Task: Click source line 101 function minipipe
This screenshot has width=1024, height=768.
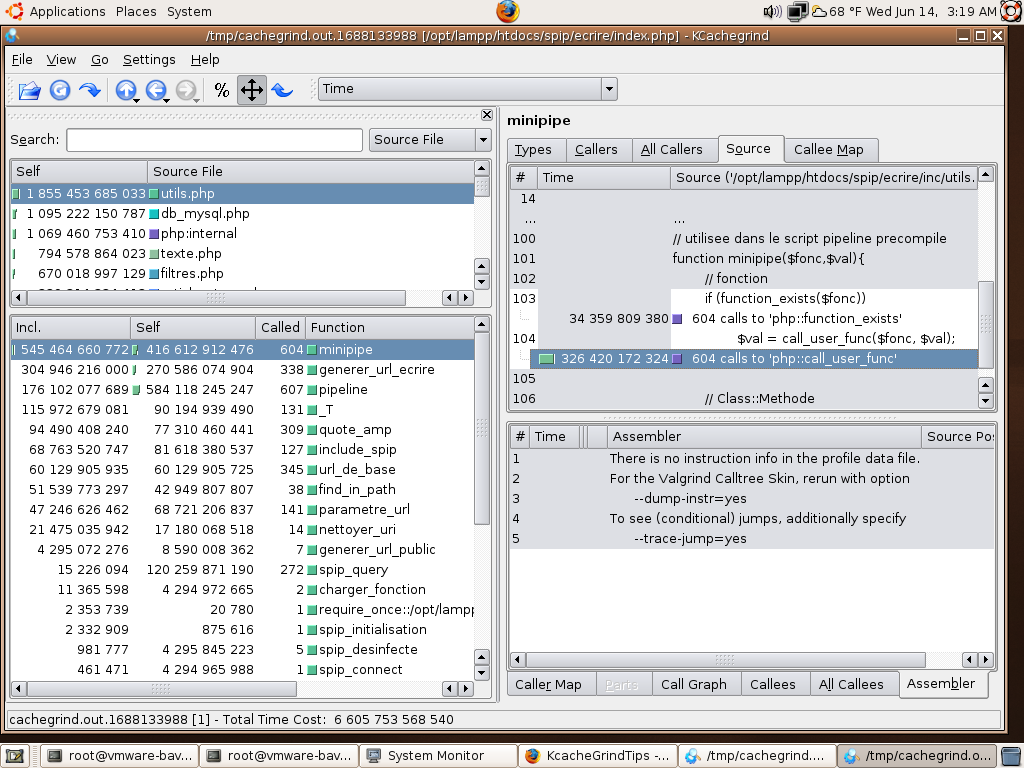Action: point(744,259)
